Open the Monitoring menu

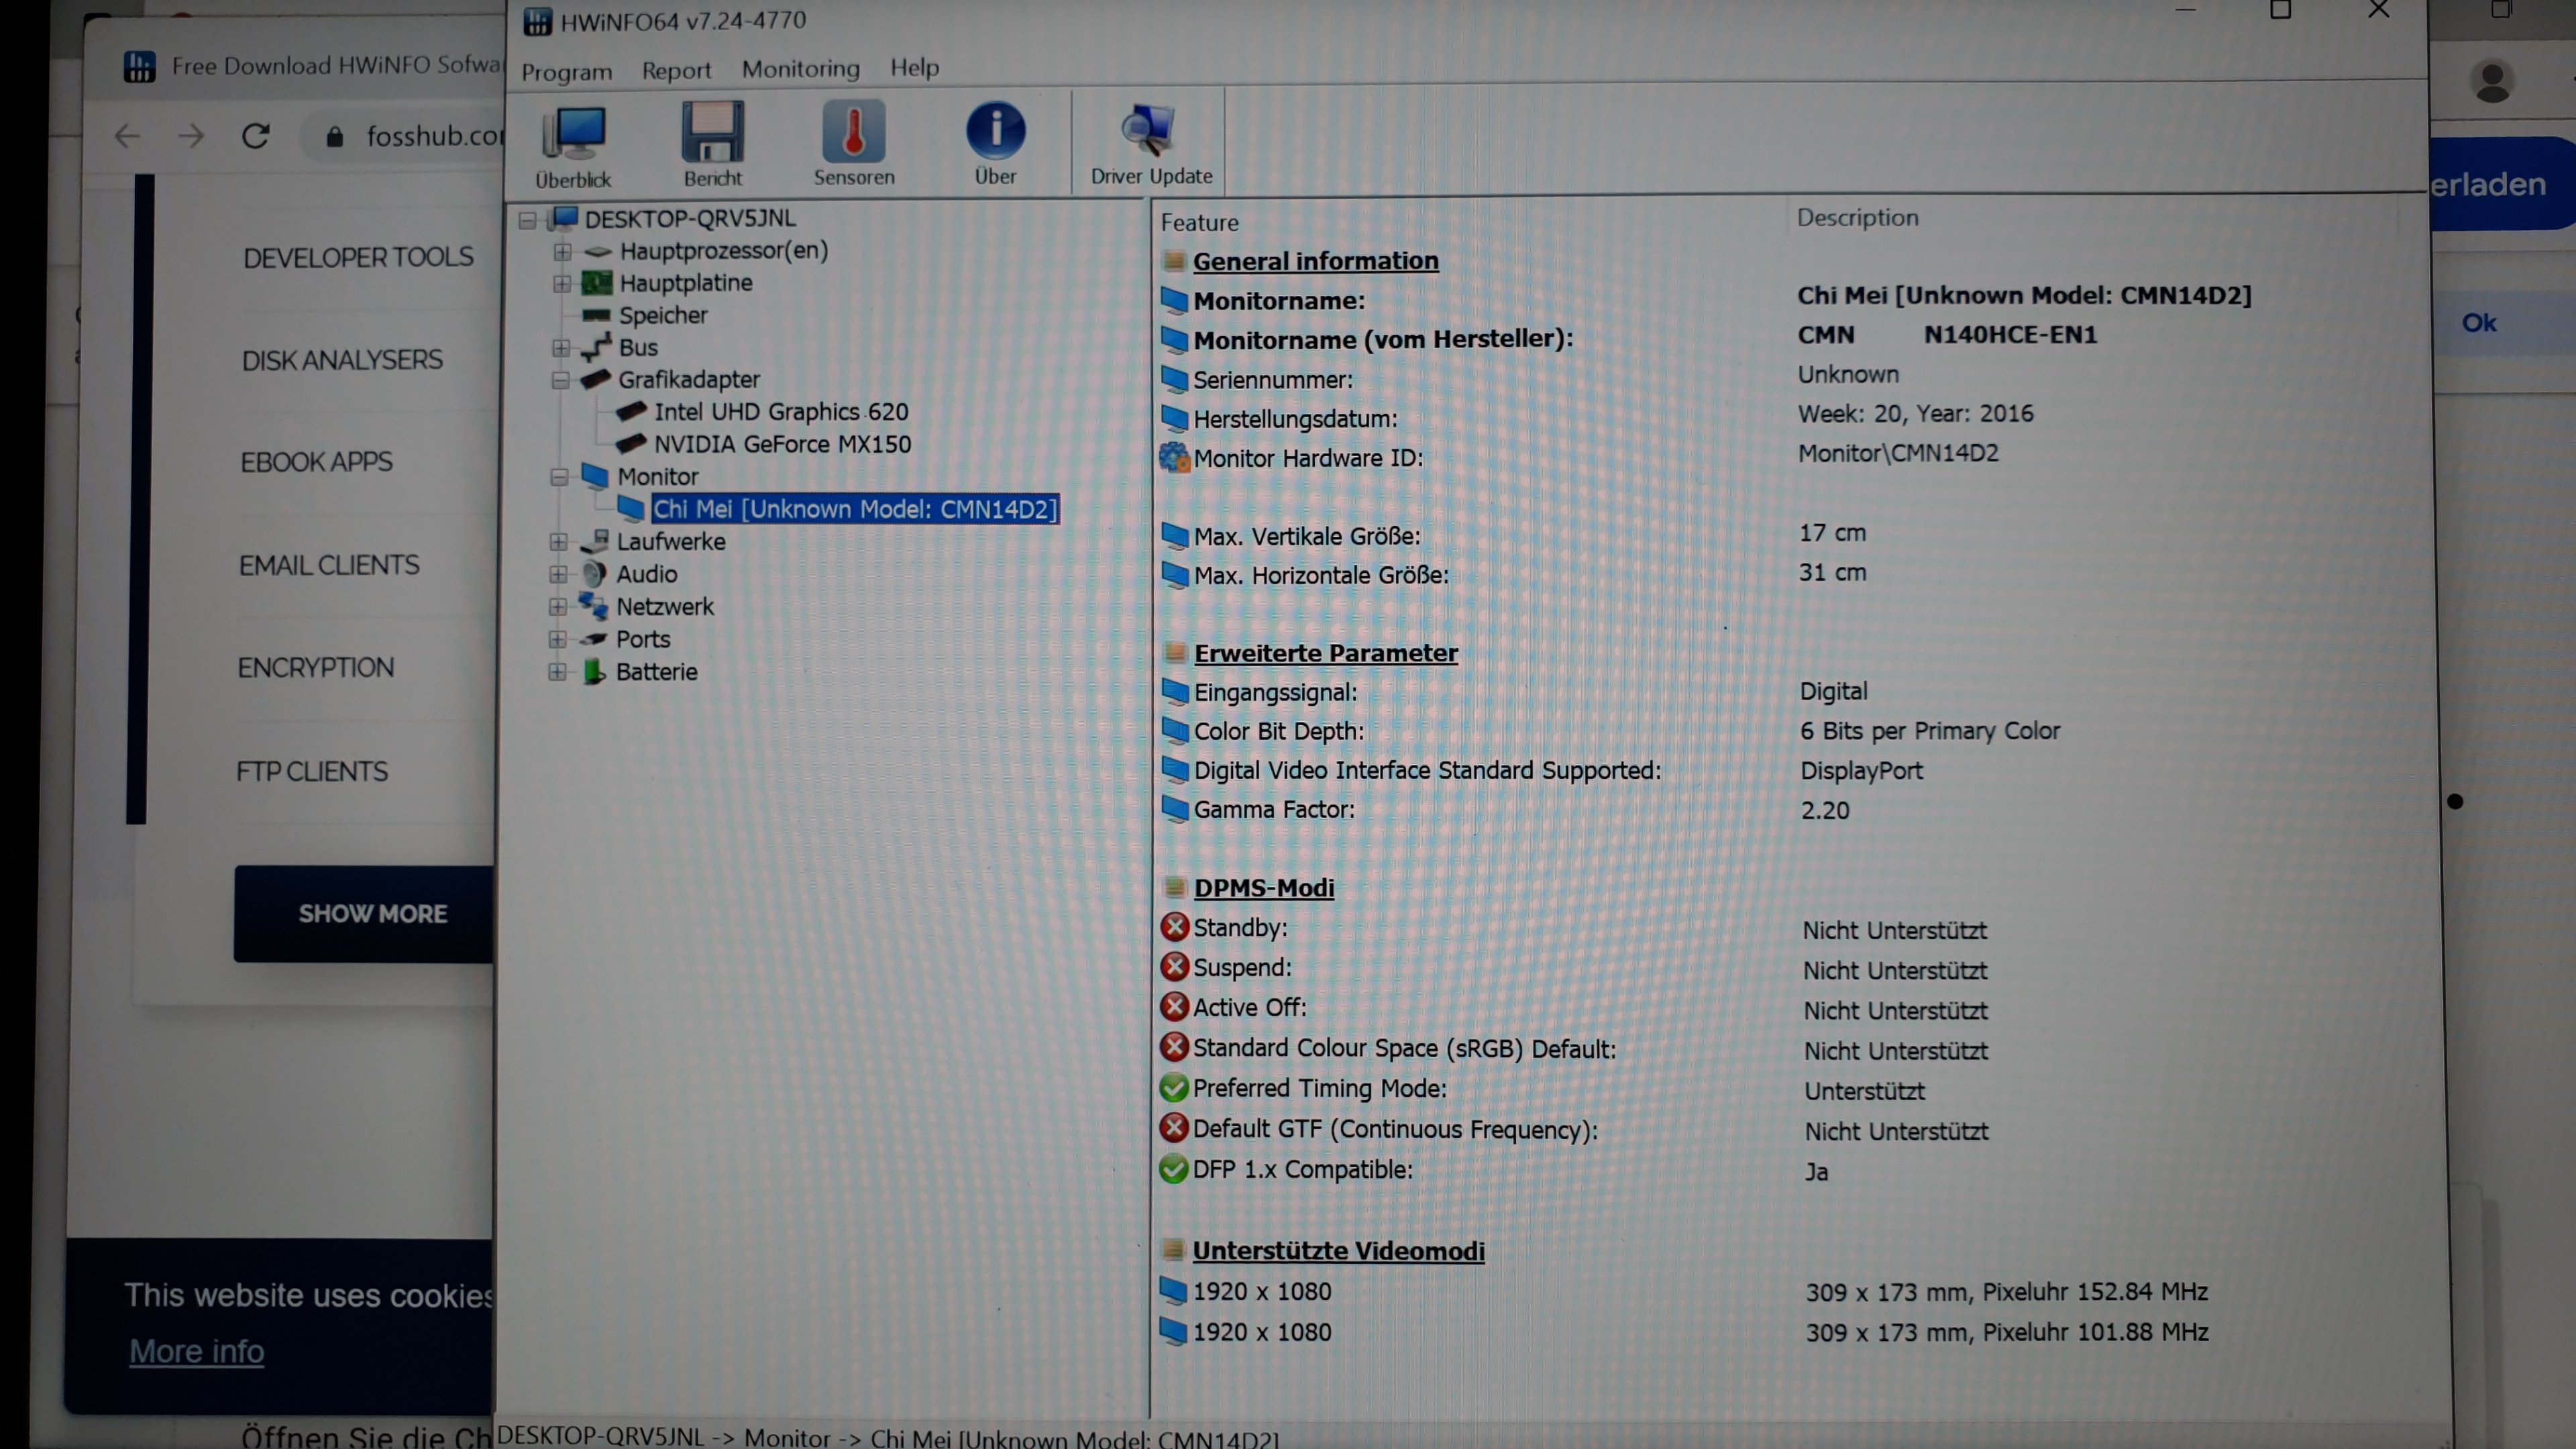tap(800, 69)
